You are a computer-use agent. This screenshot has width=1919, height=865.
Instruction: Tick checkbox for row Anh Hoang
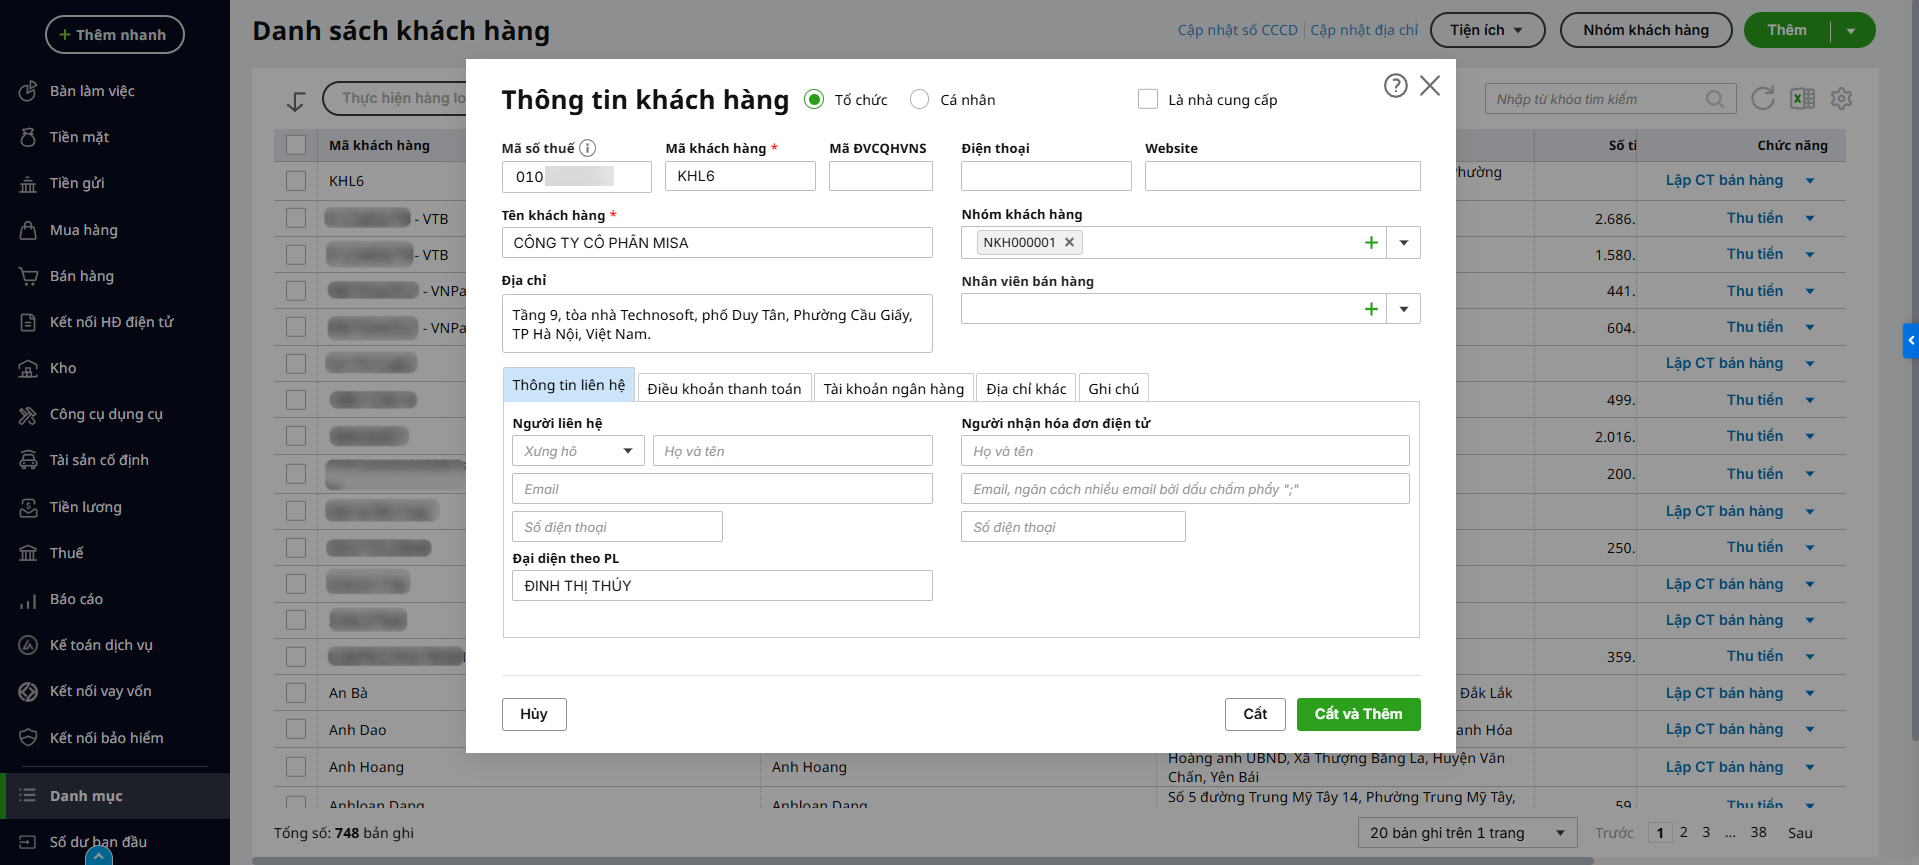click(296, 767)
